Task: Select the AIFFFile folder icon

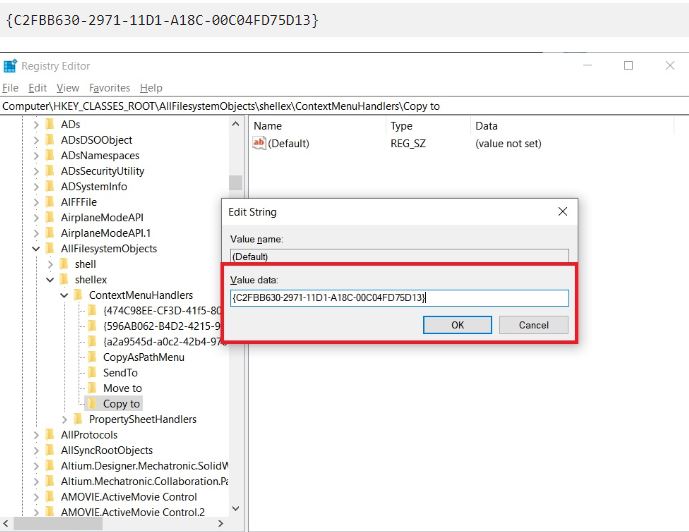Action: coord(50,202)
